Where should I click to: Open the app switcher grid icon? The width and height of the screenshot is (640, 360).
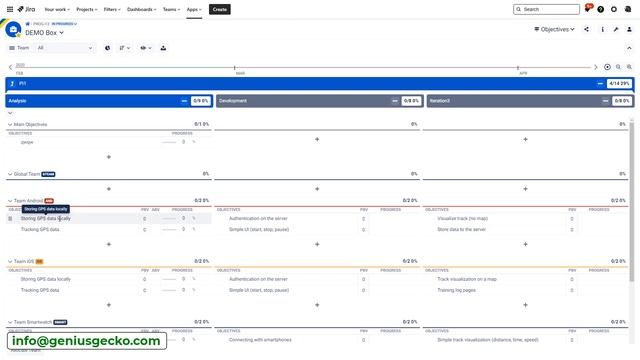(10, 9)
